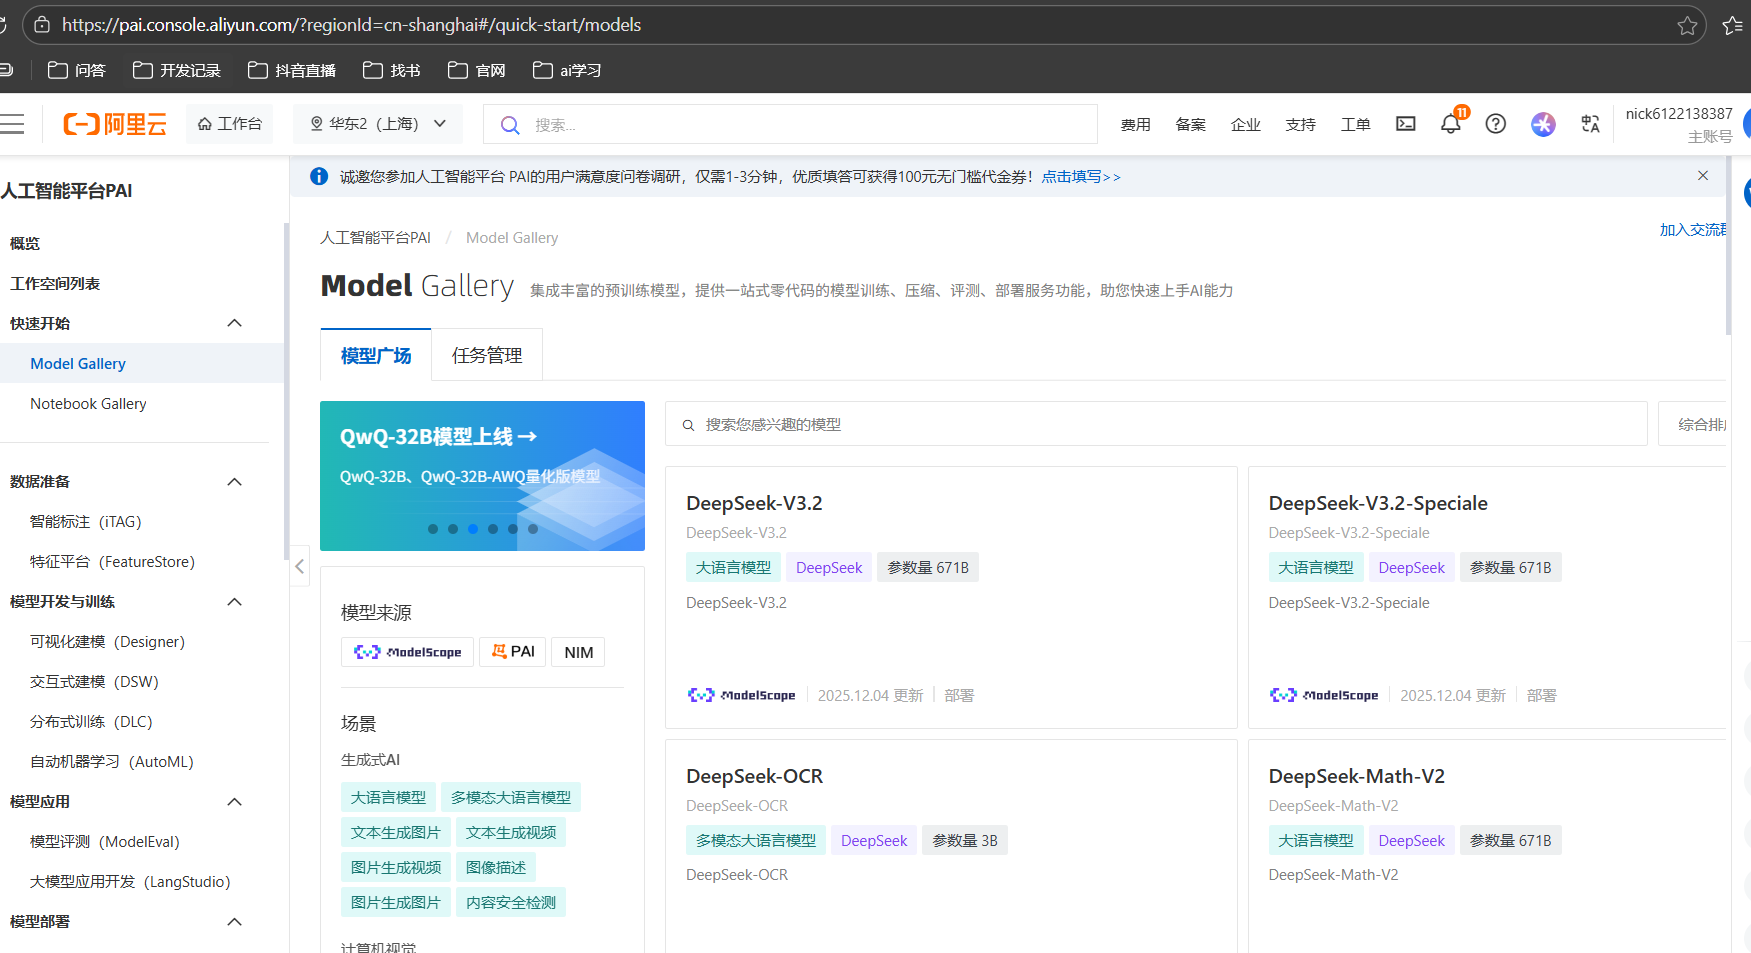Open the 备案 header menu
The height and width of the screenshot is (953, 1751).
coord(1190,125)
